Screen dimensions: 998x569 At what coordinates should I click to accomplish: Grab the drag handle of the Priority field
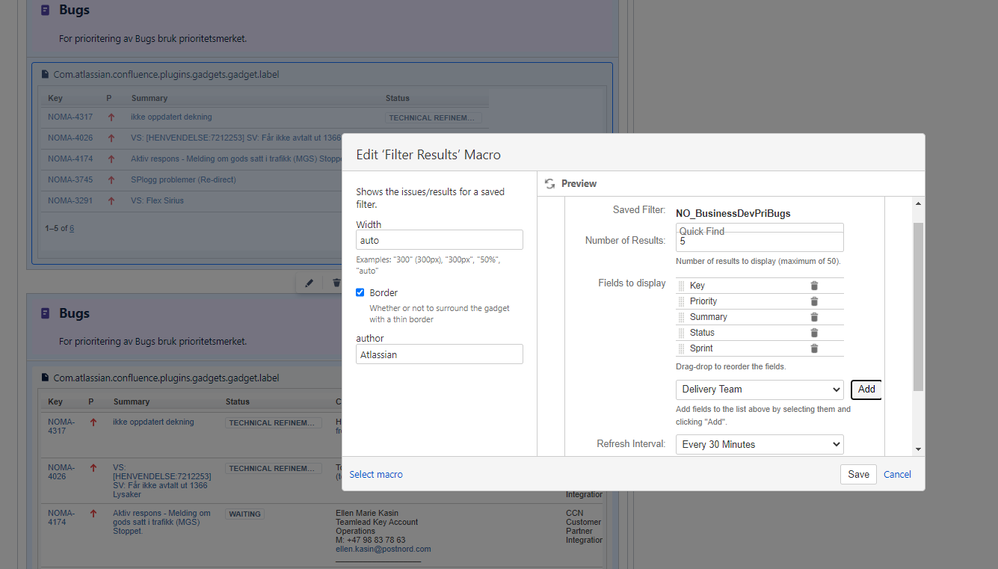coord(682,301)
